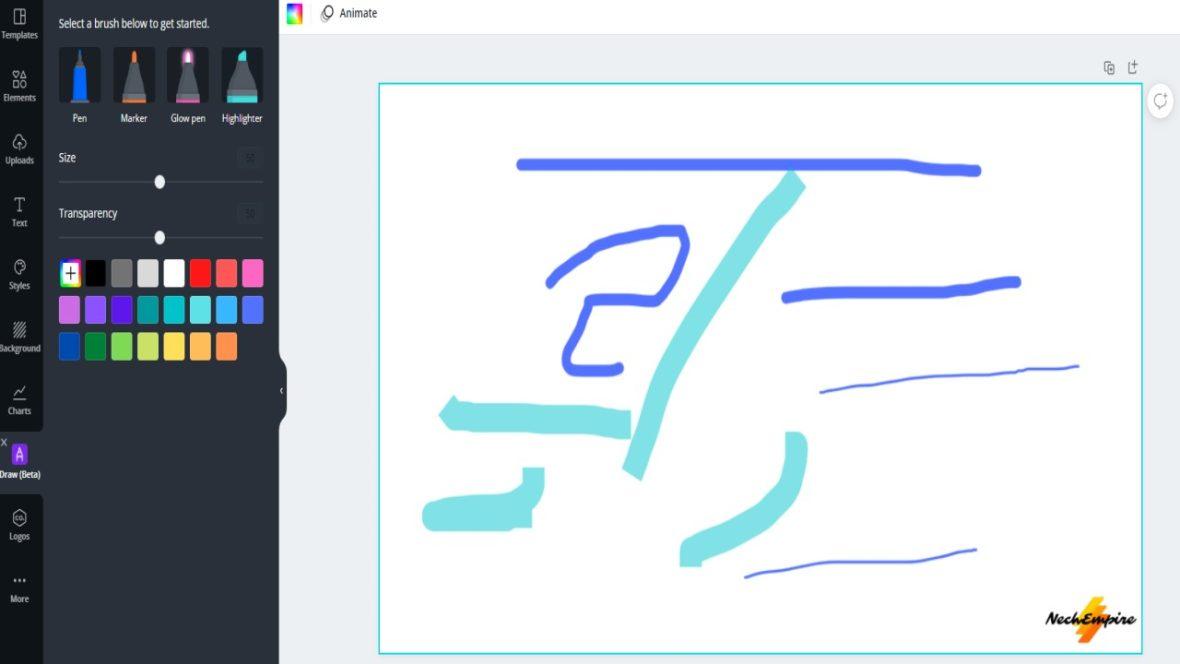1180x664 pixels.
Task: Open the Elements panel
Action: click(20, 85)
